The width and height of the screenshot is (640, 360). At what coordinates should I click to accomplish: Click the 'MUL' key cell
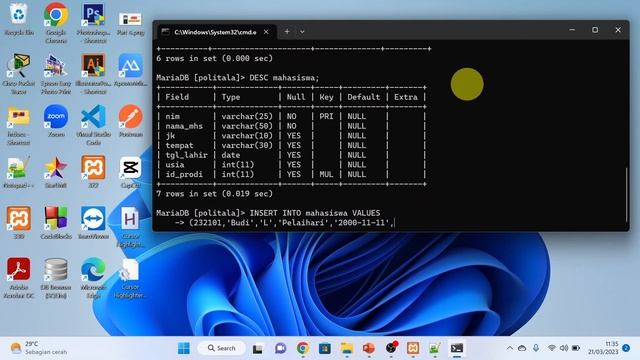[326, 174]
